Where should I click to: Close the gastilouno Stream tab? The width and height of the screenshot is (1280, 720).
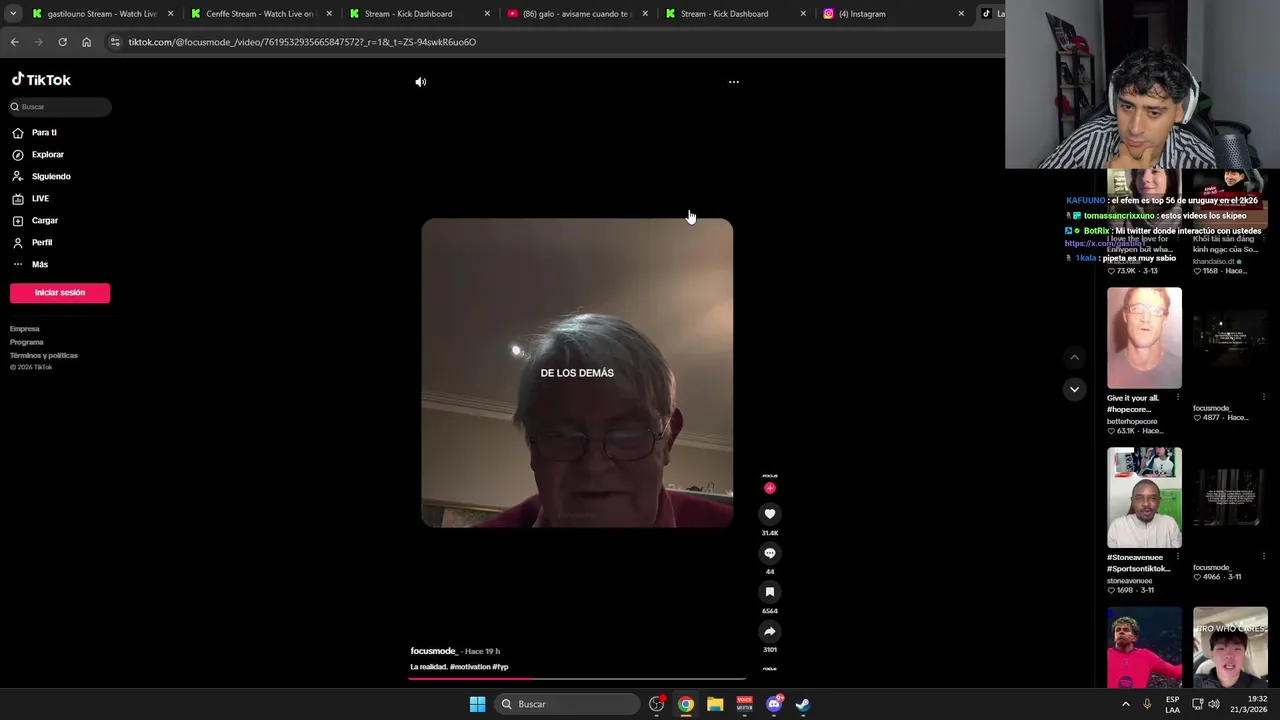click(x=170, y=14)
